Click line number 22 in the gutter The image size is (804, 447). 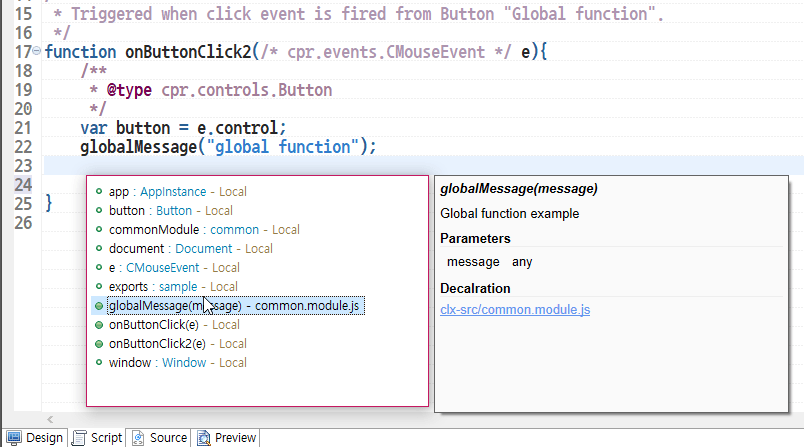pyautogui.click(x=23, y=147)
